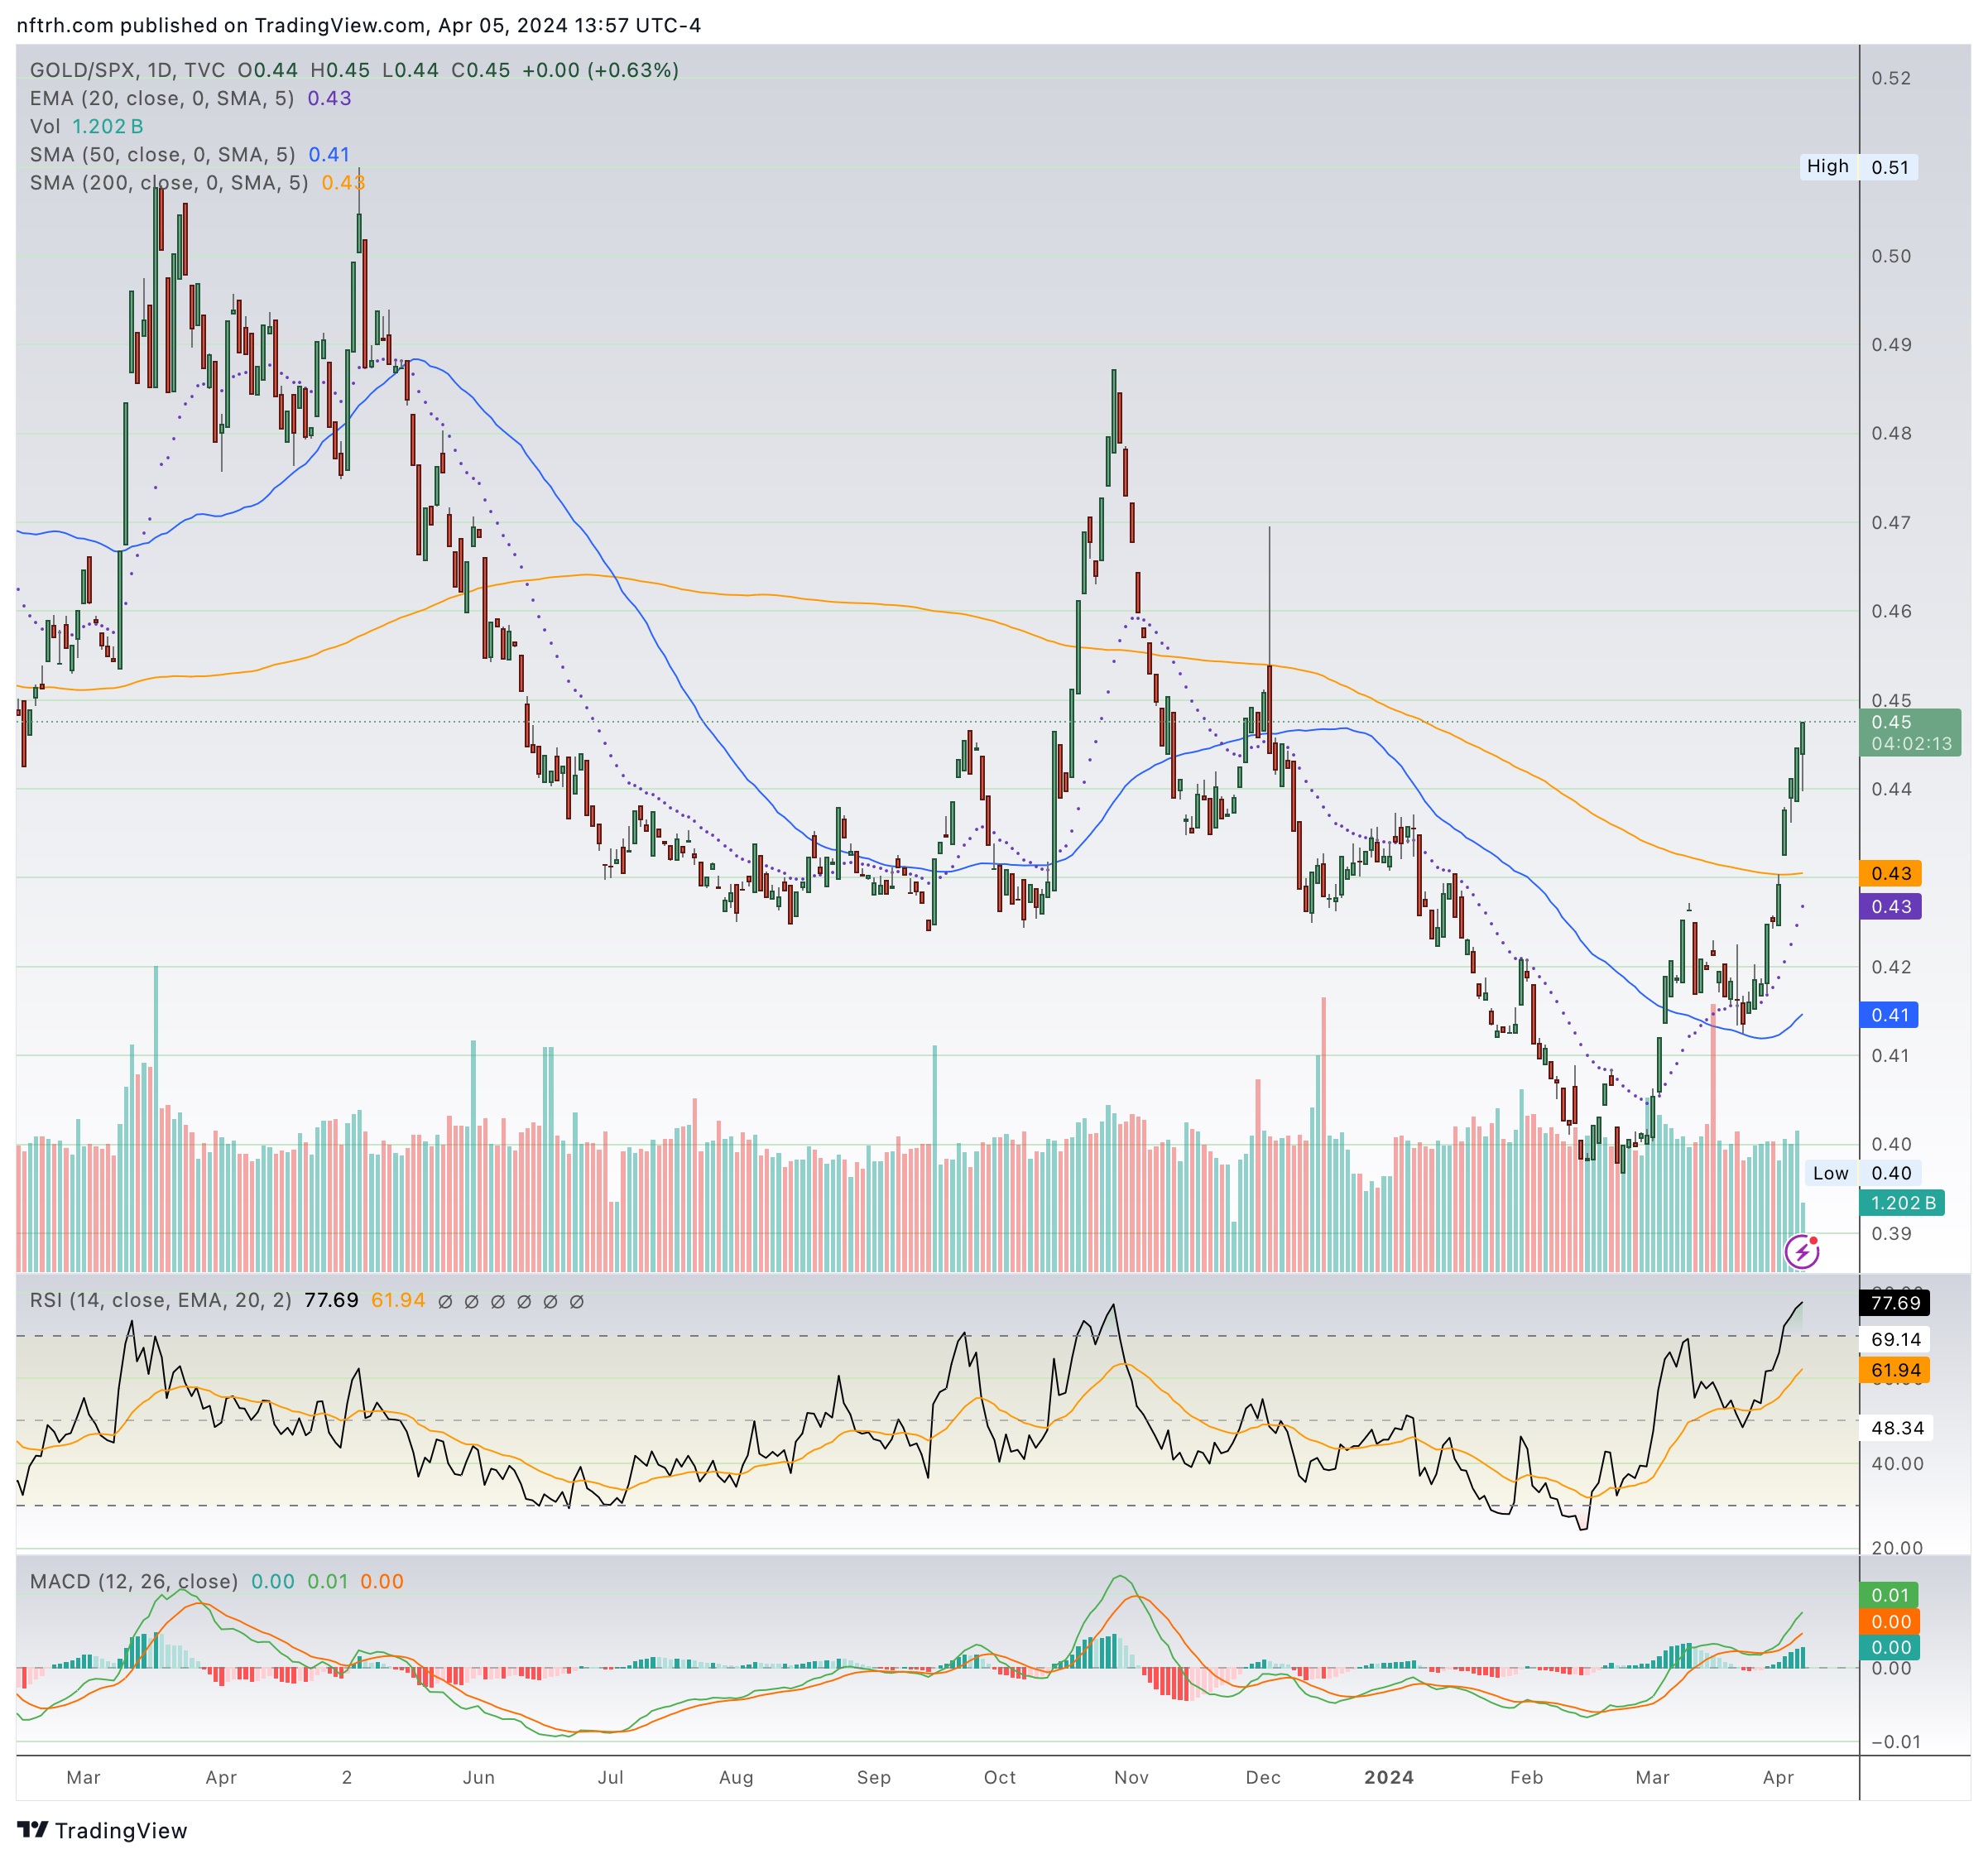Click the 2024 label on the time axis

click(1388, 1777)
